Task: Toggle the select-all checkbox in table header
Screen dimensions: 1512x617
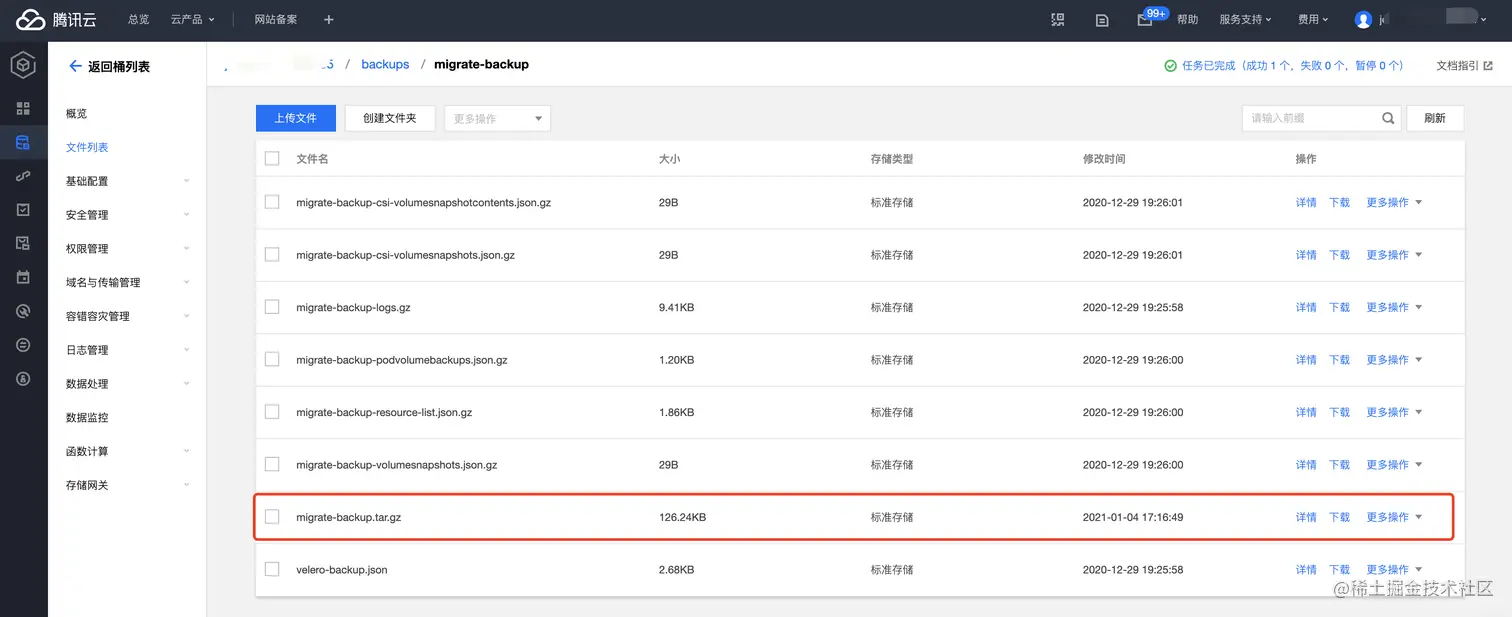Action: [272, 158]
